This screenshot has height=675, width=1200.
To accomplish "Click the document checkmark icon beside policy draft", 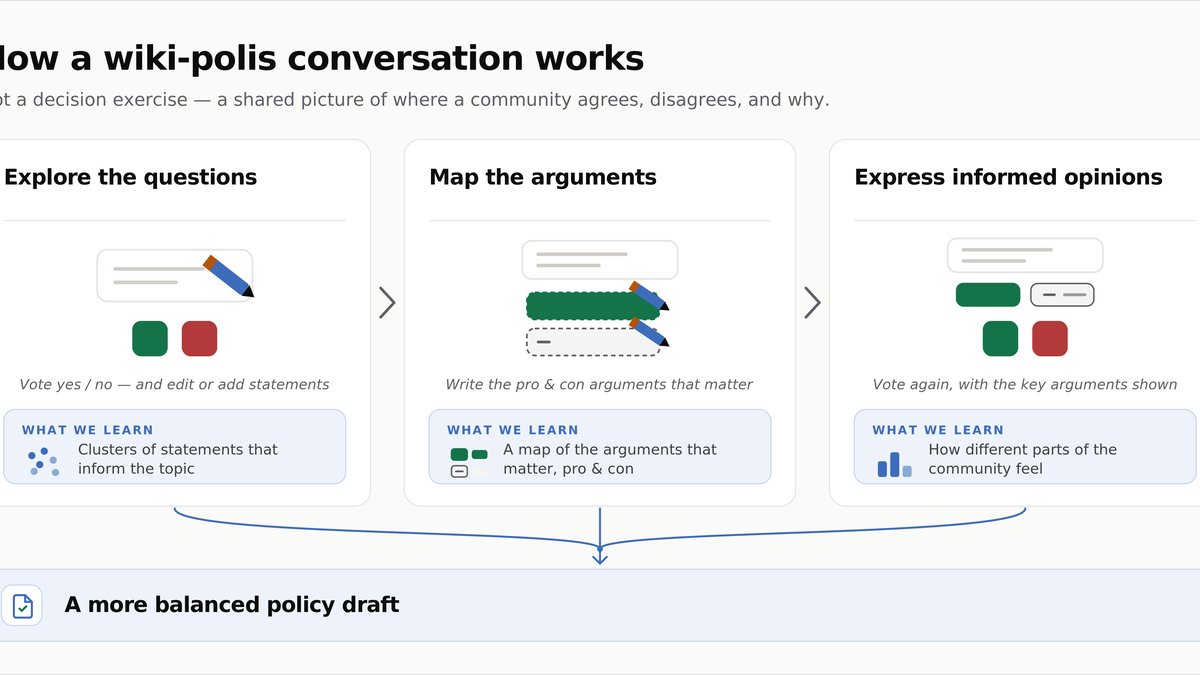I will coord(22,605).
